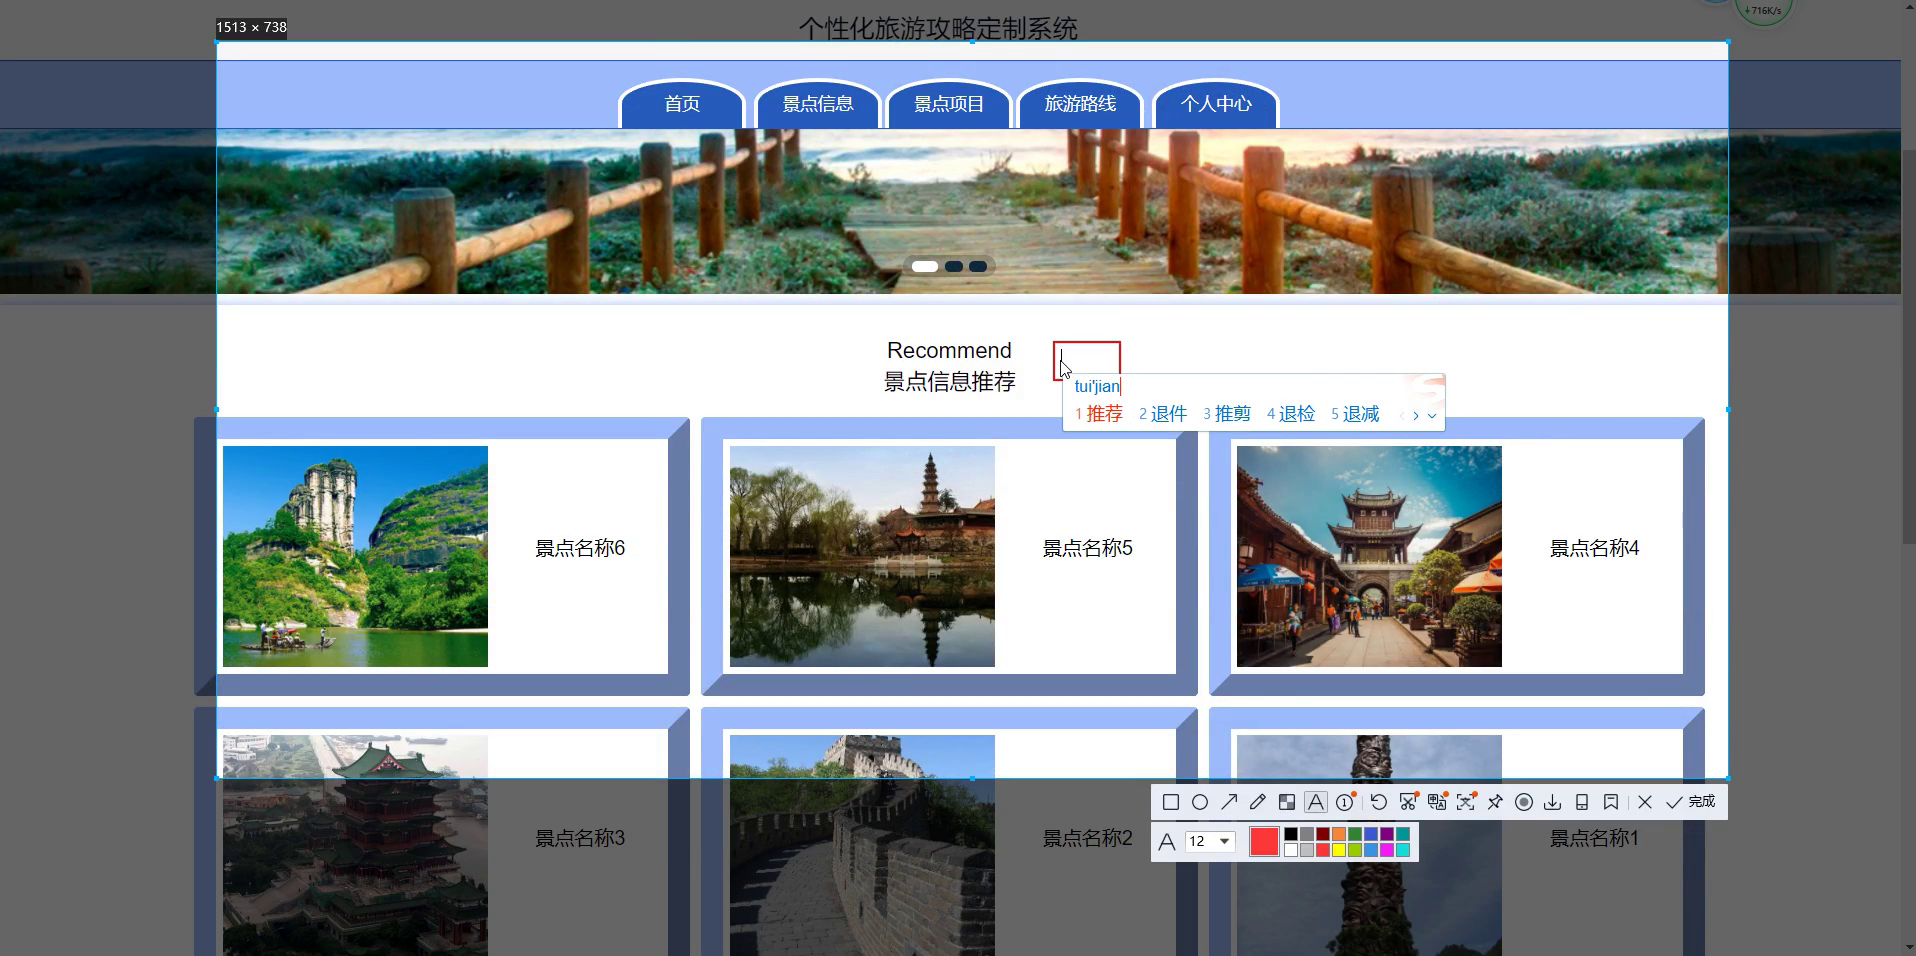
Task: Click the 景点信息推荐 section heading
Action: tap(950, 382)
